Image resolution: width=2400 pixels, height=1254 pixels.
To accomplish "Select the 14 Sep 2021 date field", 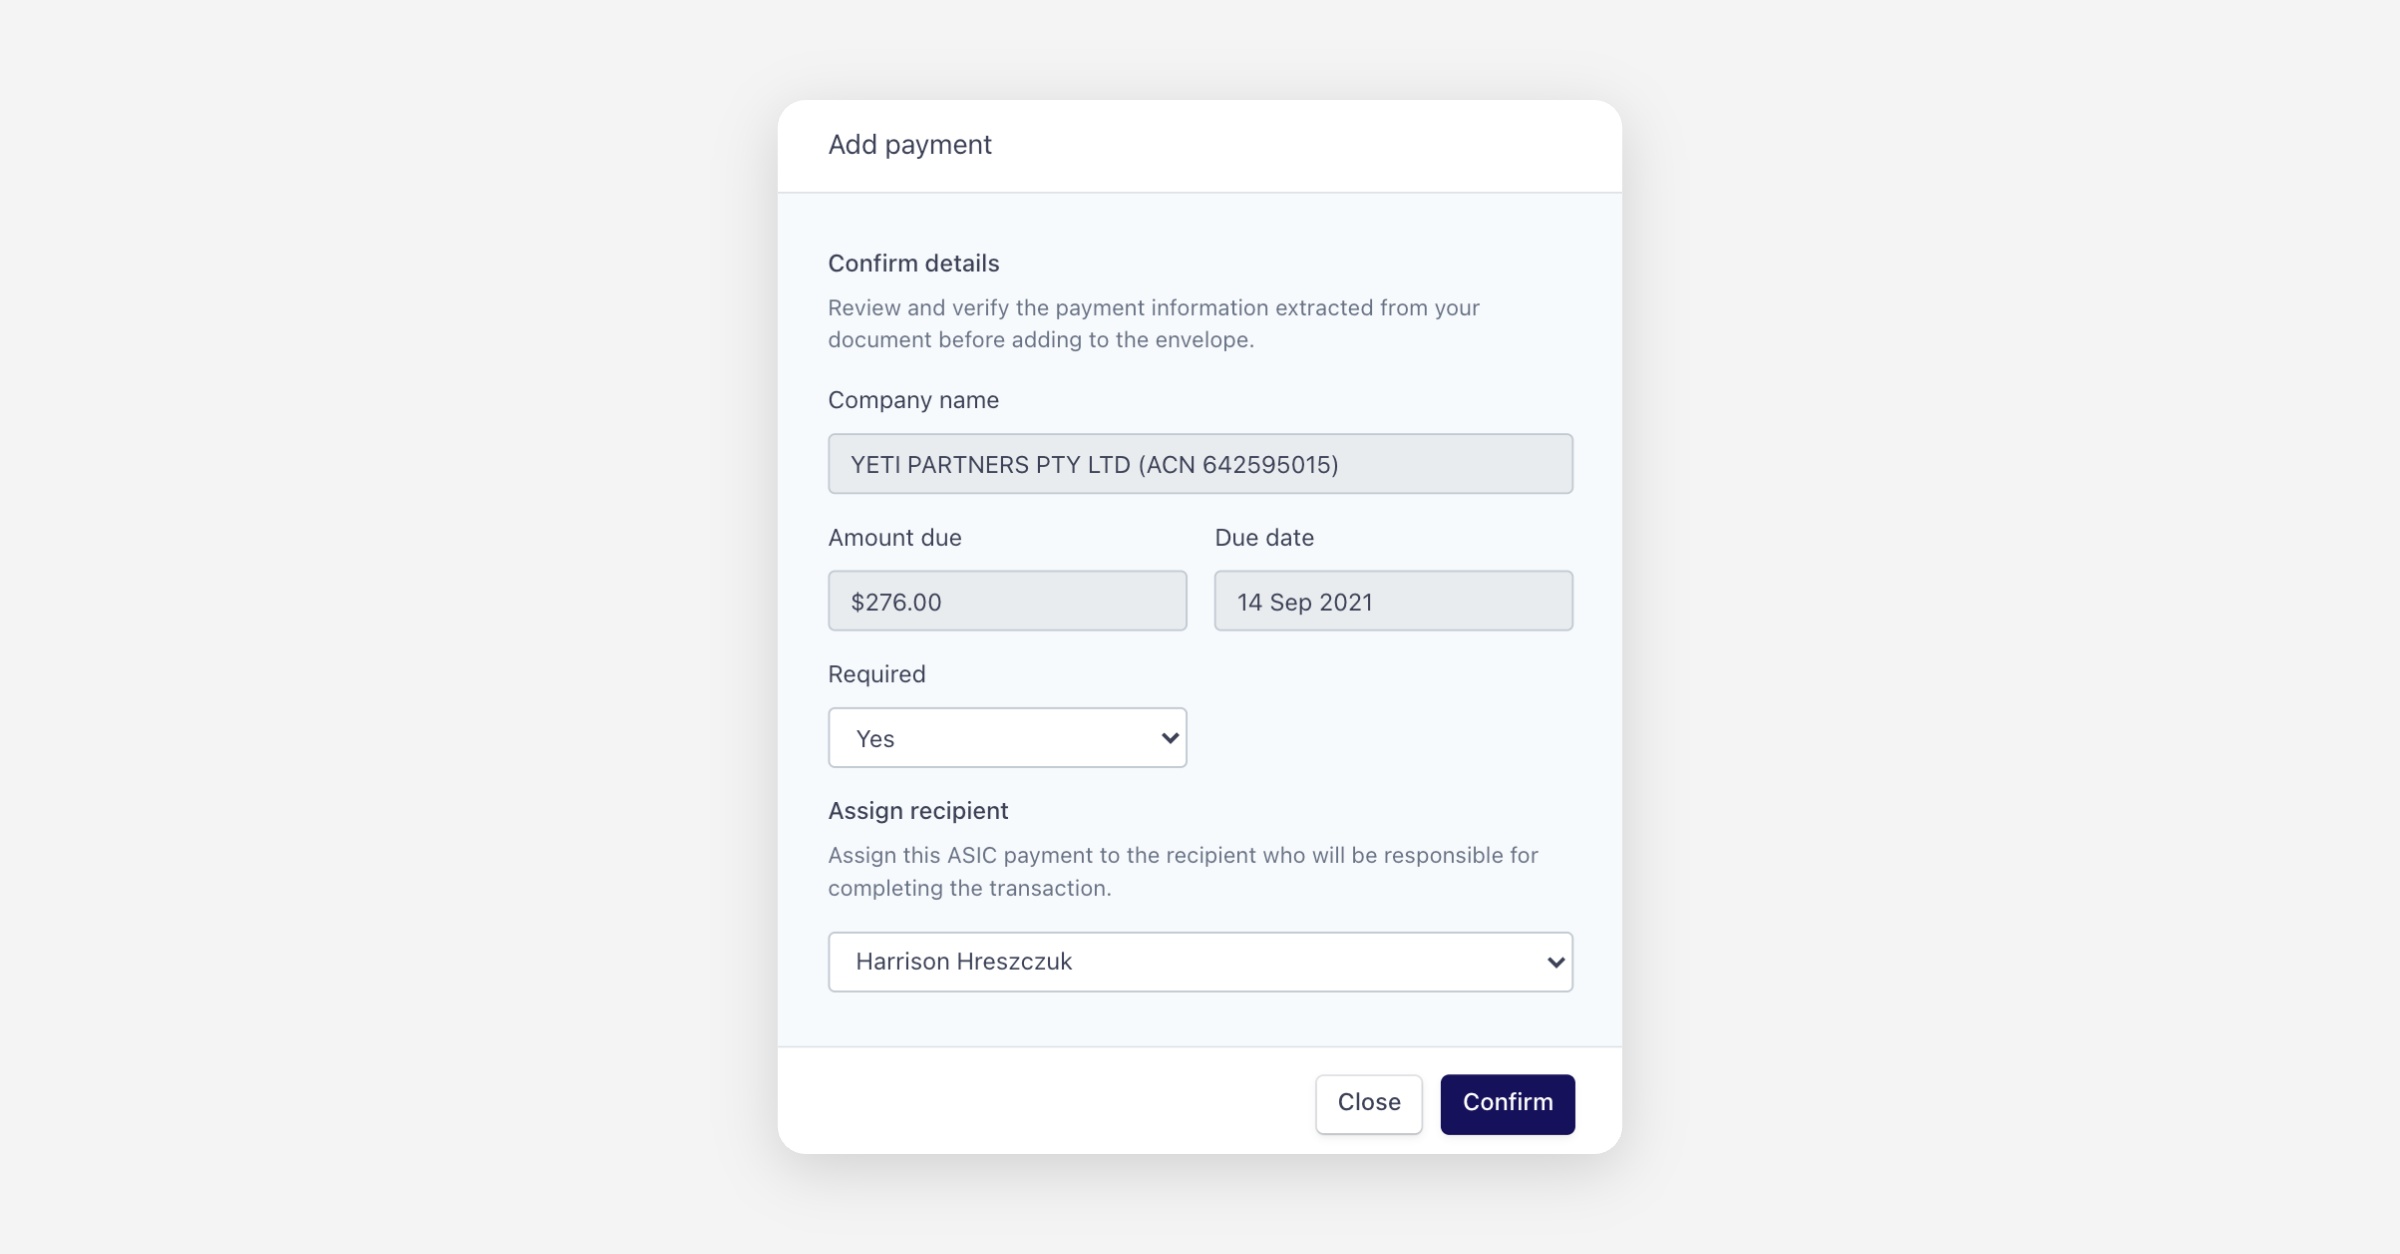I will pos(1392,601).
